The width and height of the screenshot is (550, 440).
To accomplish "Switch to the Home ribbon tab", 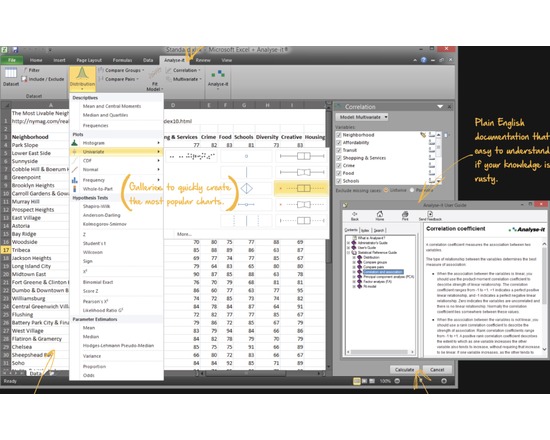I will click(x=36, y=60).
